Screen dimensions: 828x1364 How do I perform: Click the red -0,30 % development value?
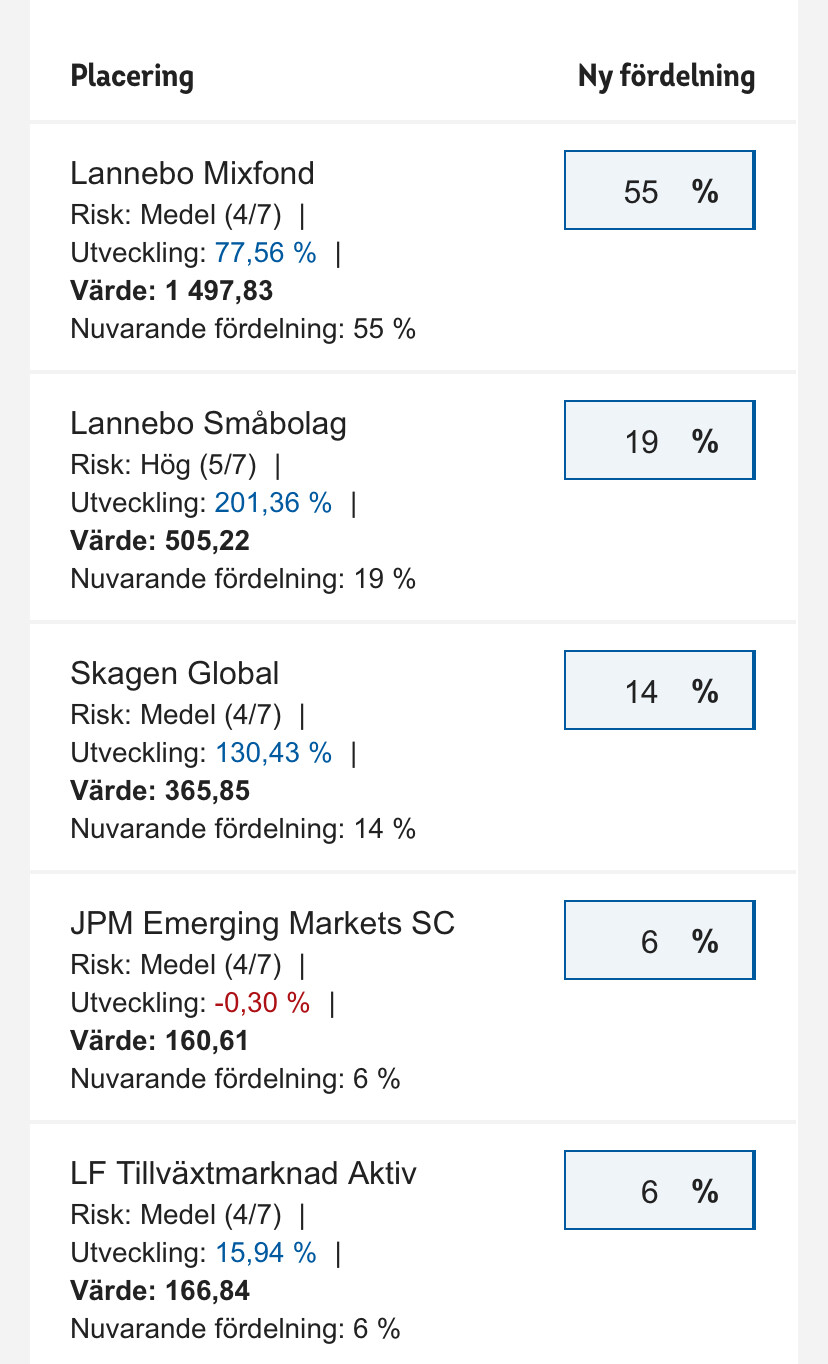(x=263, y=1003)
